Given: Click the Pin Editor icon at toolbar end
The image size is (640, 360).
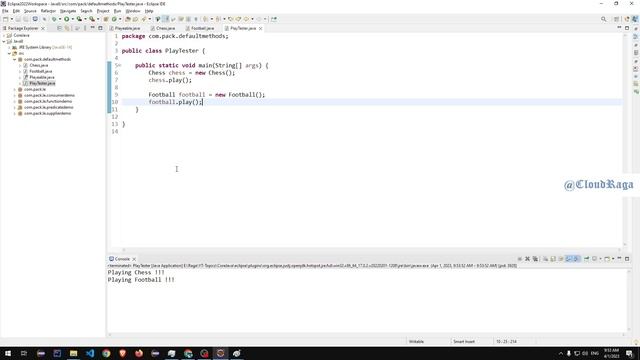Looking at the screenshot, I should pos(273,19).
